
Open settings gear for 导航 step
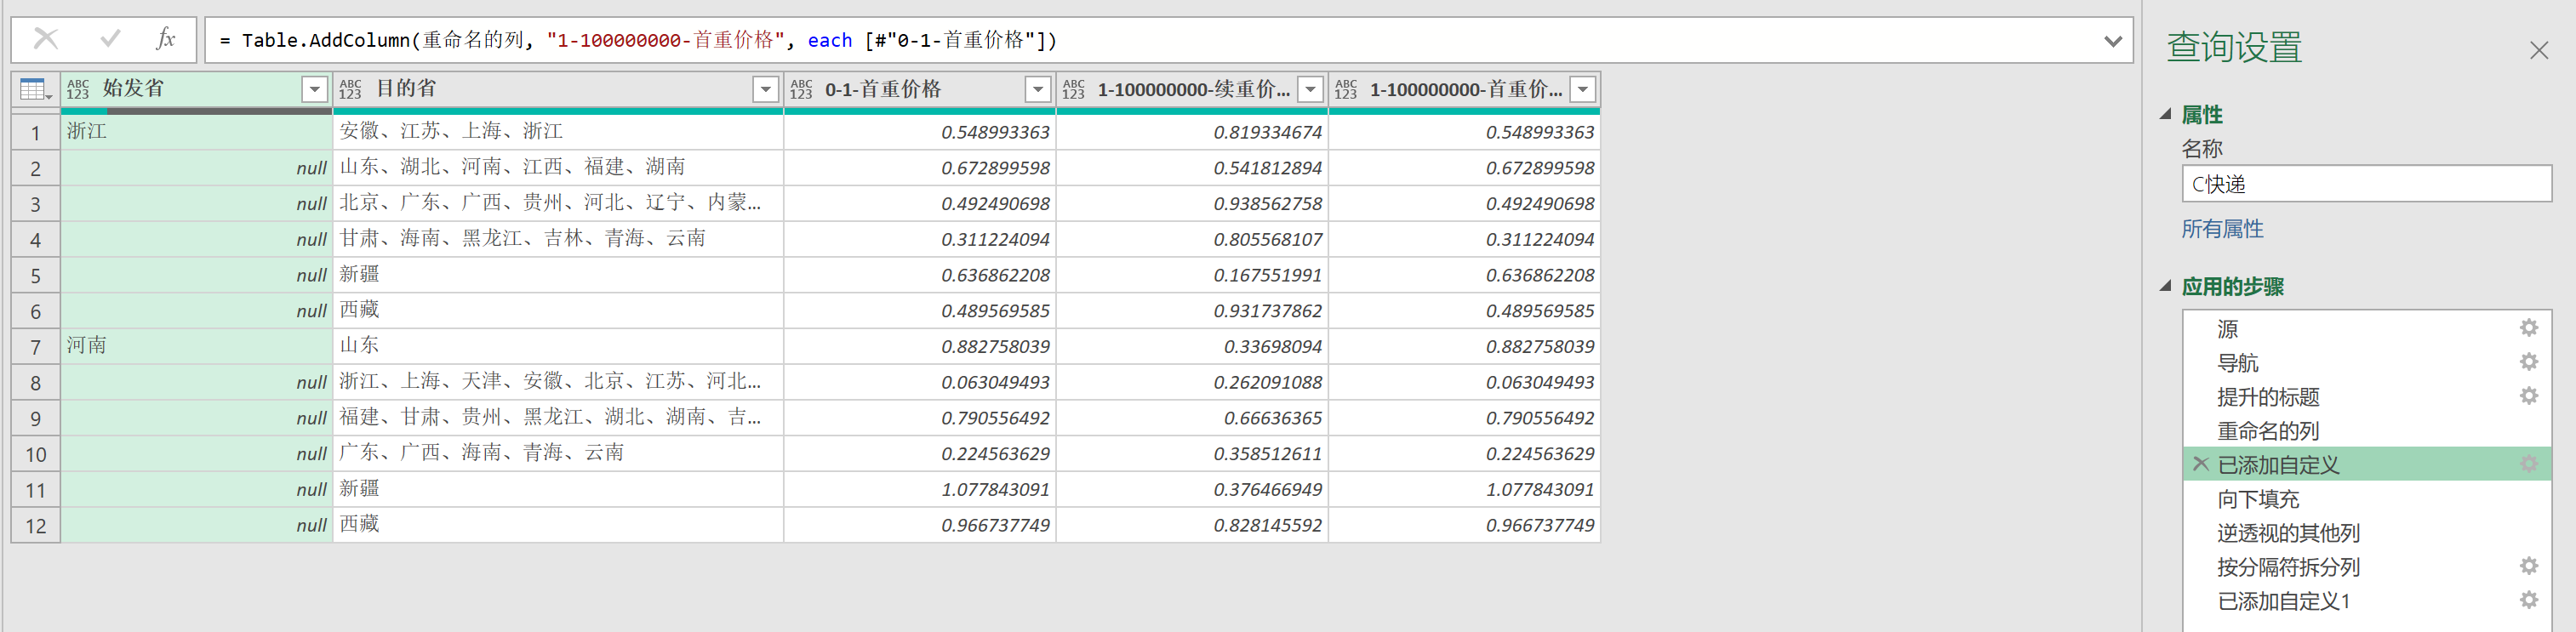click(x=2529, y=362)
